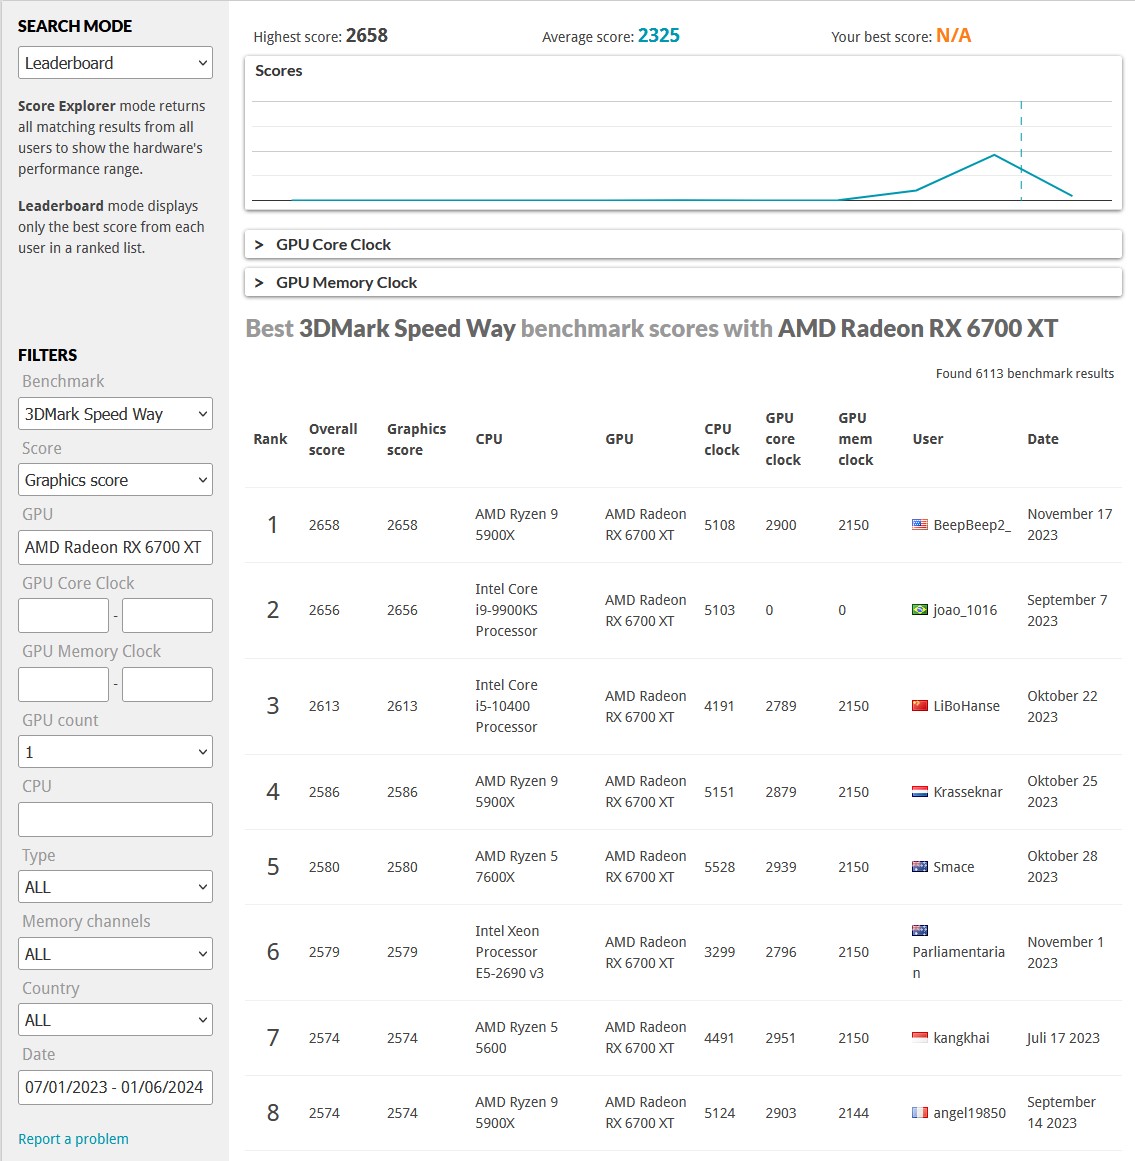Image resolution: width=1135 pixels, height=1161 pixels.
Task: Open user joao_1016 profile
Action: pos(965,610)
